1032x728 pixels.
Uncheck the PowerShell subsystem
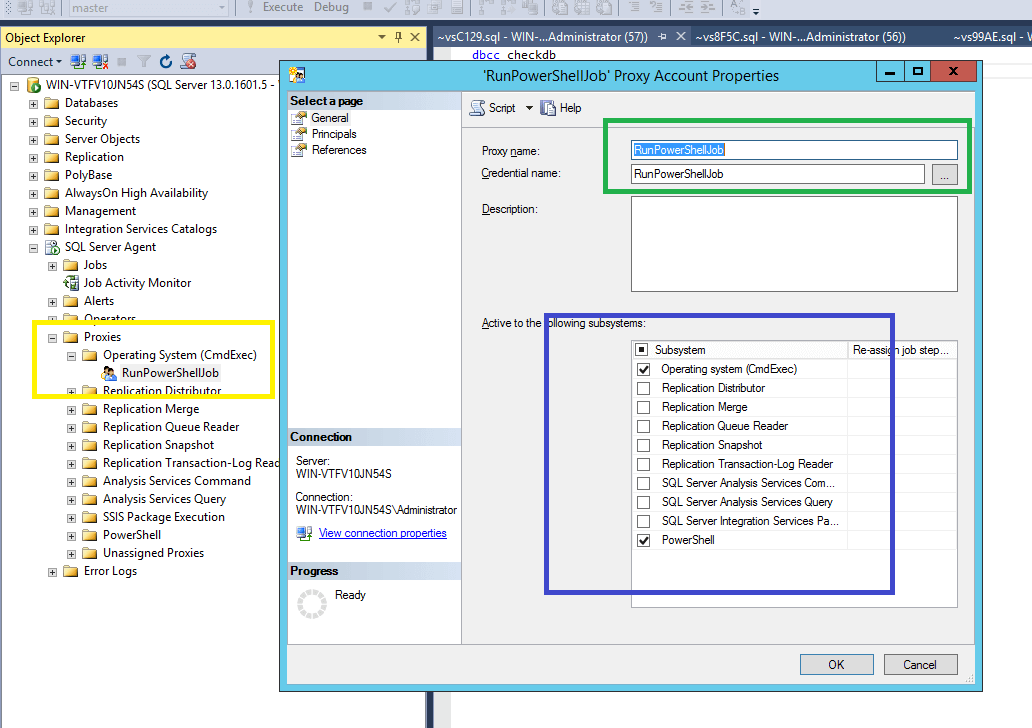[644, 540]
